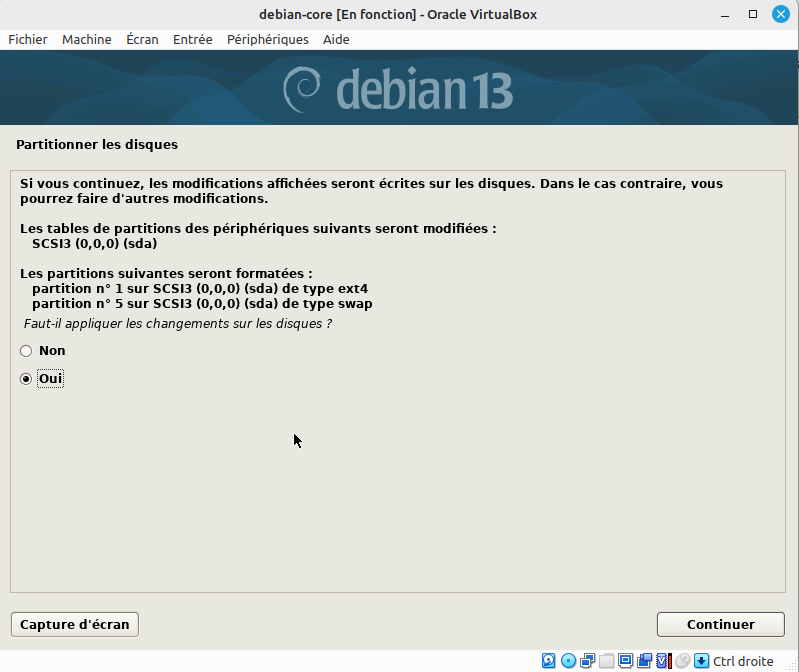The image size is (799, 672).
Task: Click the V virtualization chip icon
Action: [663, 661]
